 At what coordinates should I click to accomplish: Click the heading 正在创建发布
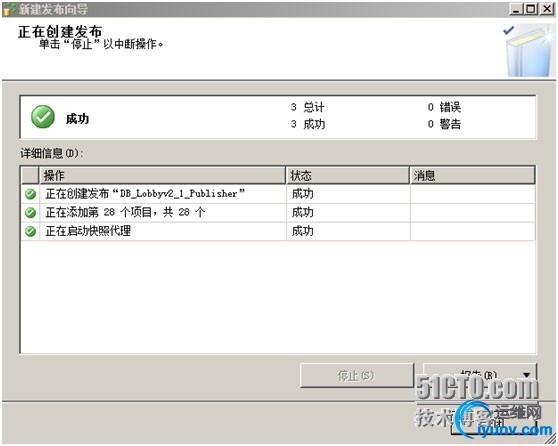[x=60, y=31]
